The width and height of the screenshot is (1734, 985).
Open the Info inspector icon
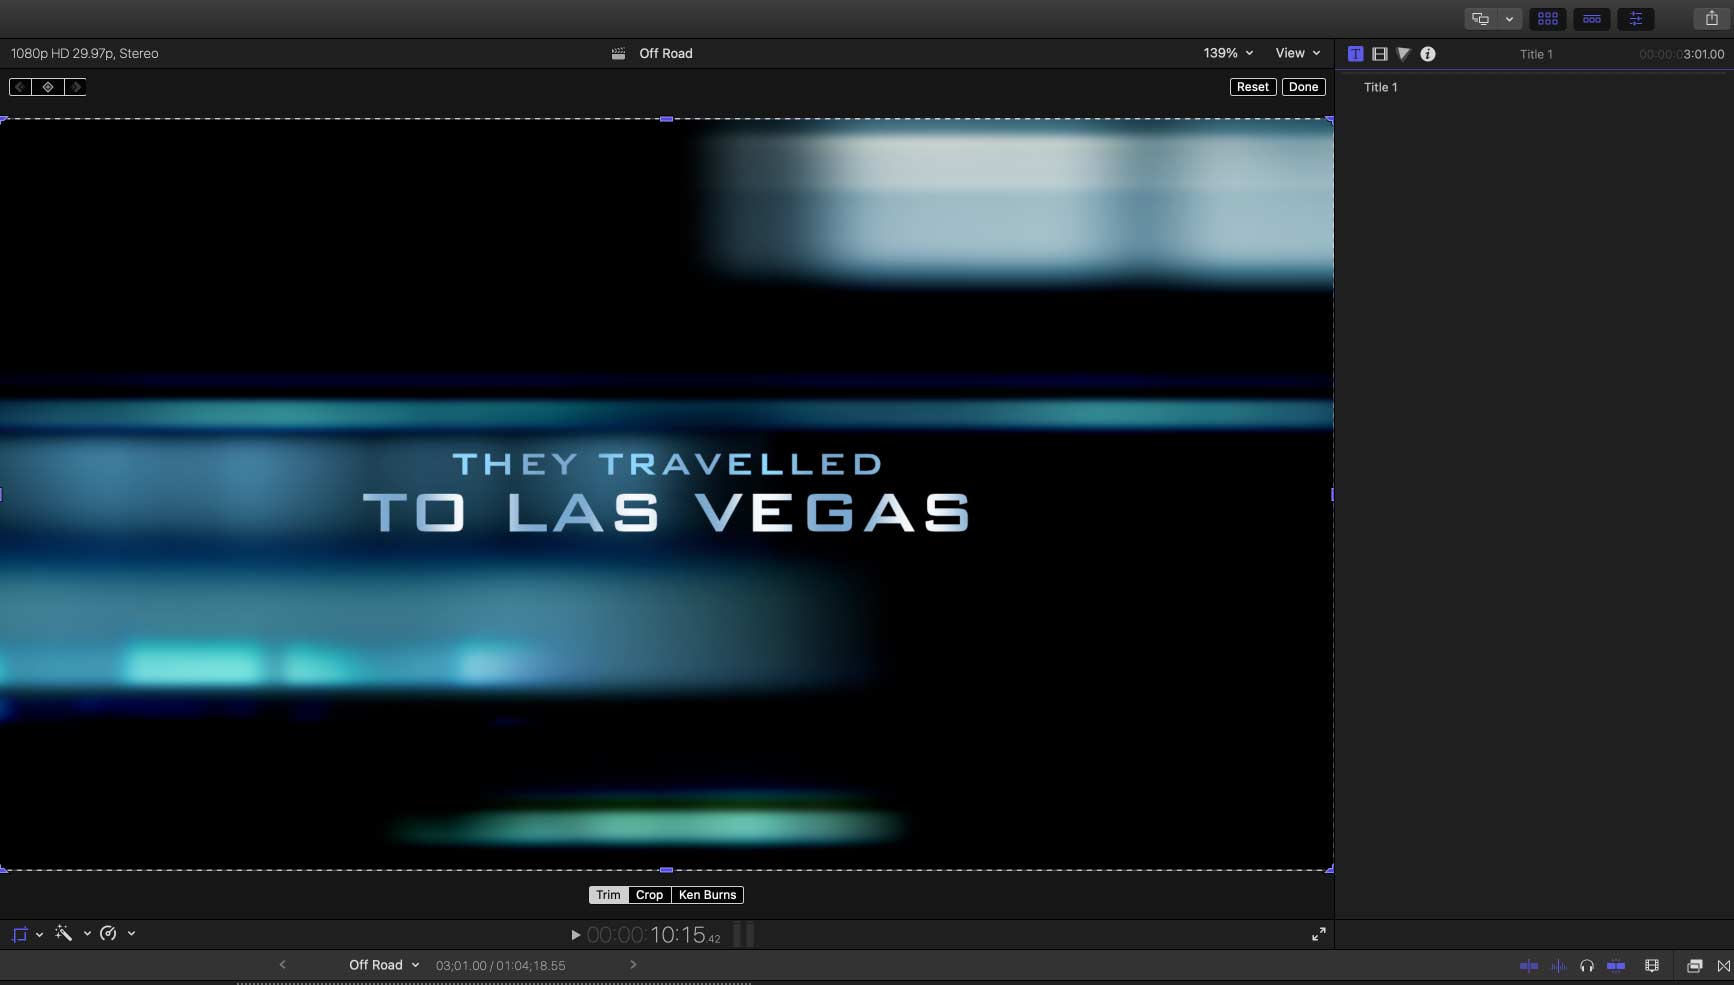tap(1428, 54)
